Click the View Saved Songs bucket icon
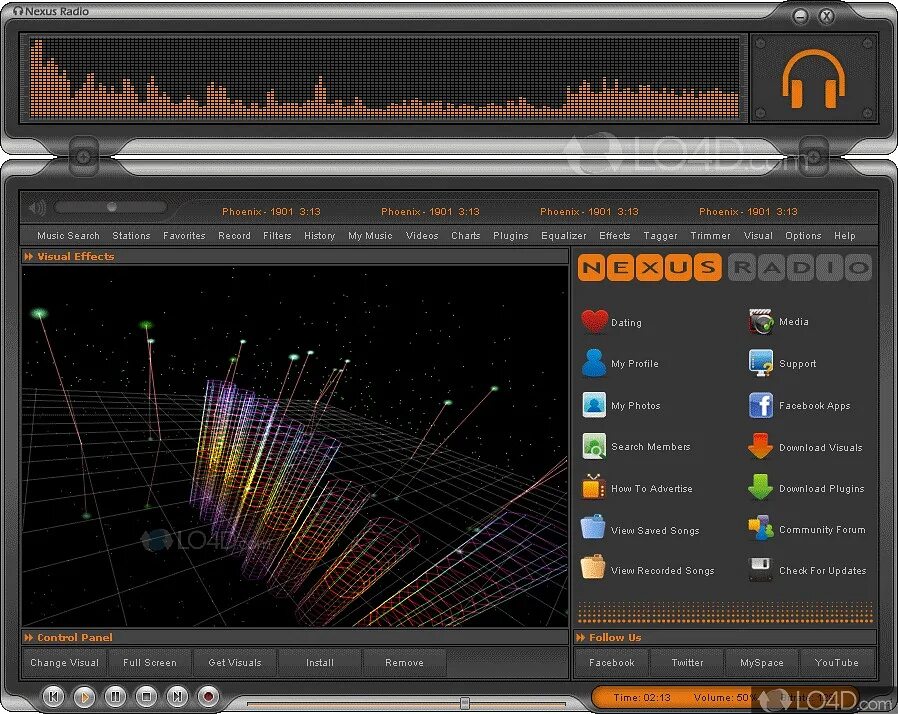Viewport: 898px width, 714px height. click(593, 528)
